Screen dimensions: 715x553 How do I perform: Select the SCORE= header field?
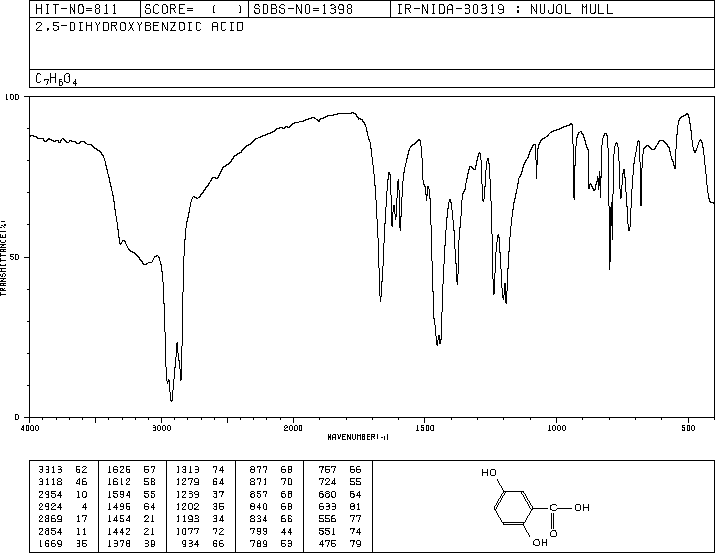[193, 9]
